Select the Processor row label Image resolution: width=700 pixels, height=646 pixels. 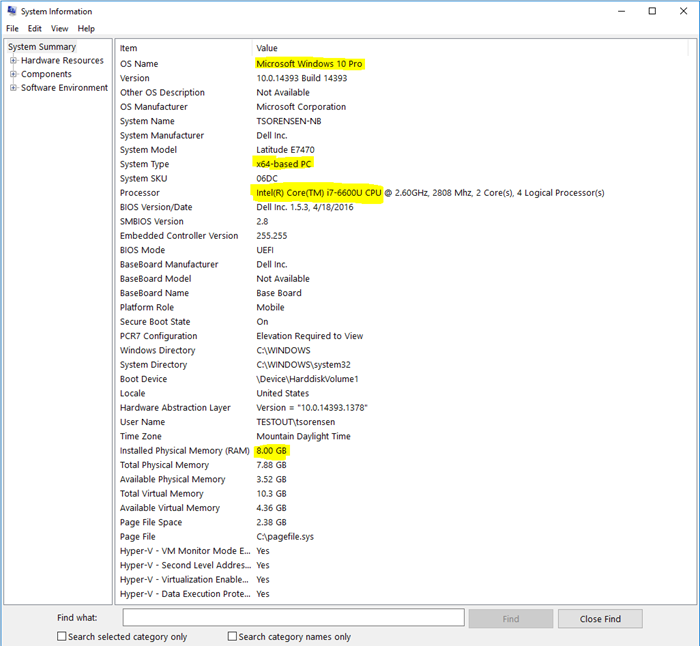tap(139, 193)
